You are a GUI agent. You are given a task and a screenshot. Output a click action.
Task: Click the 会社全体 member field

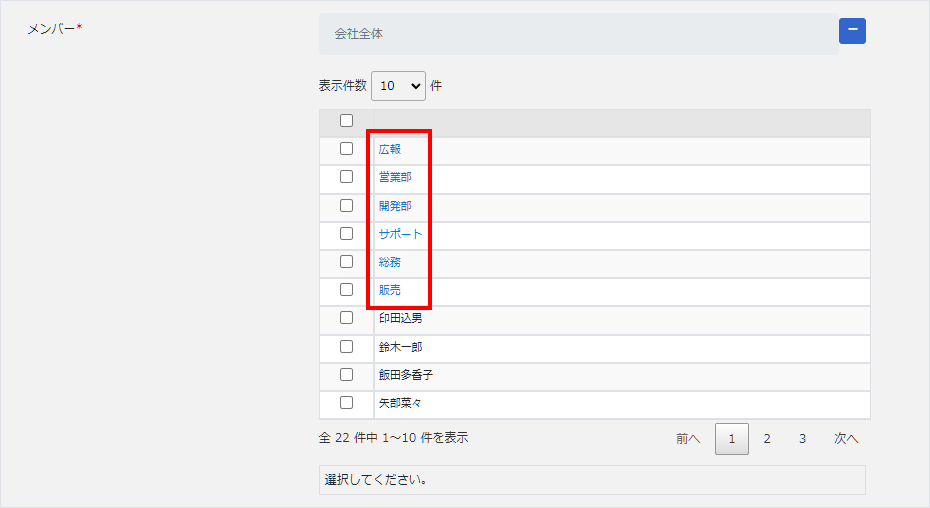tap(578, 34)
